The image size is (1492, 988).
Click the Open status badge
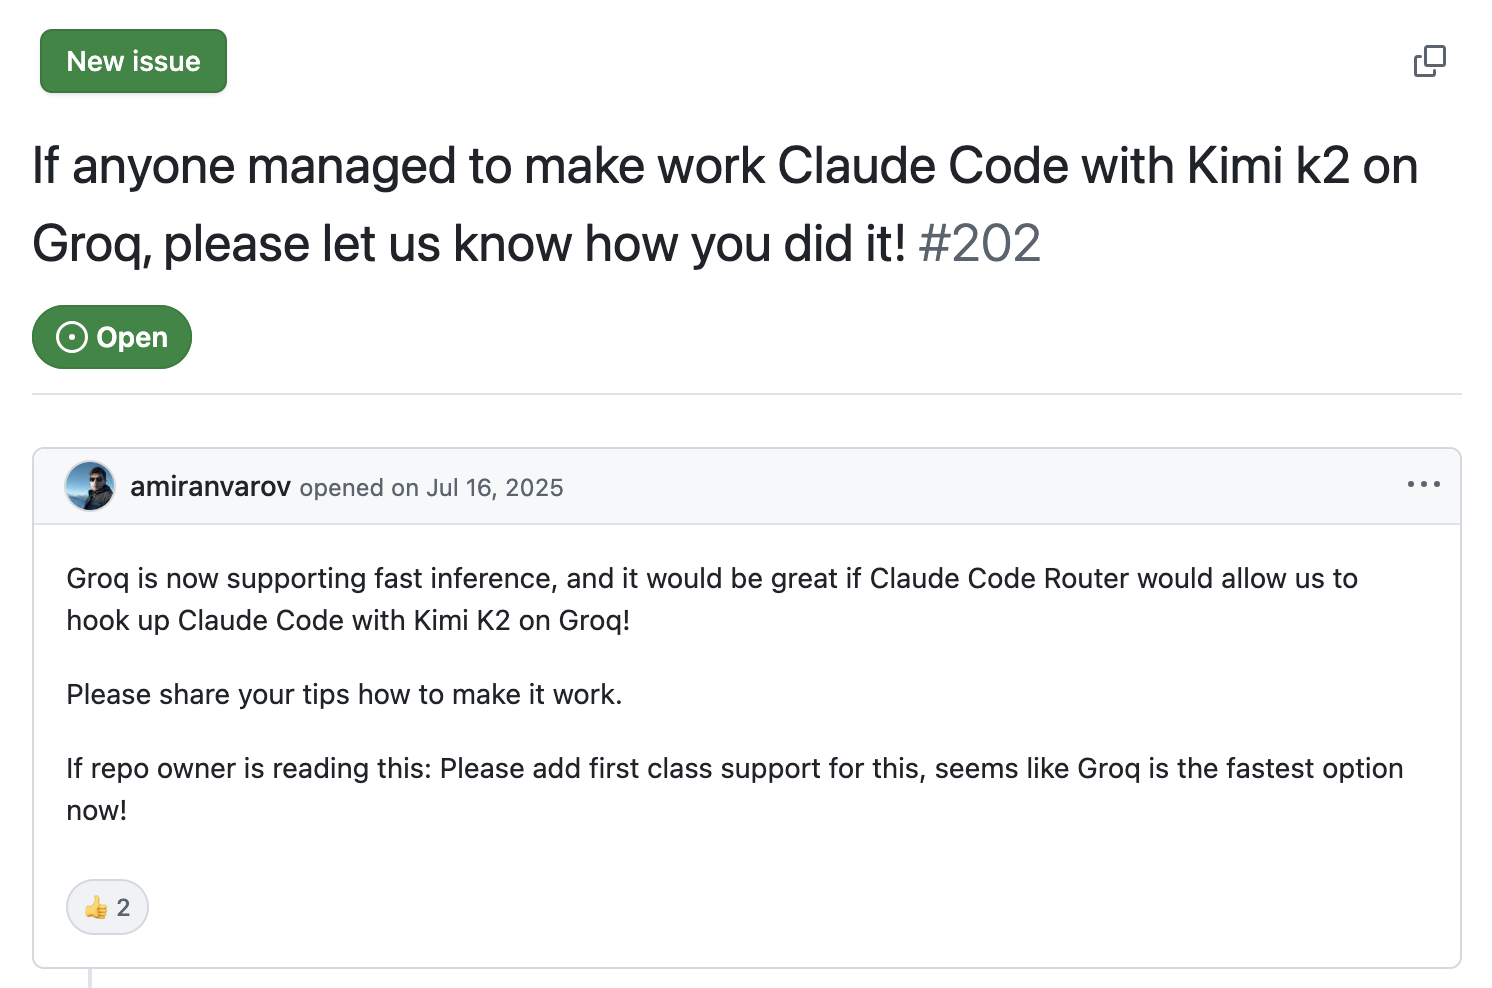pos(112,337)
